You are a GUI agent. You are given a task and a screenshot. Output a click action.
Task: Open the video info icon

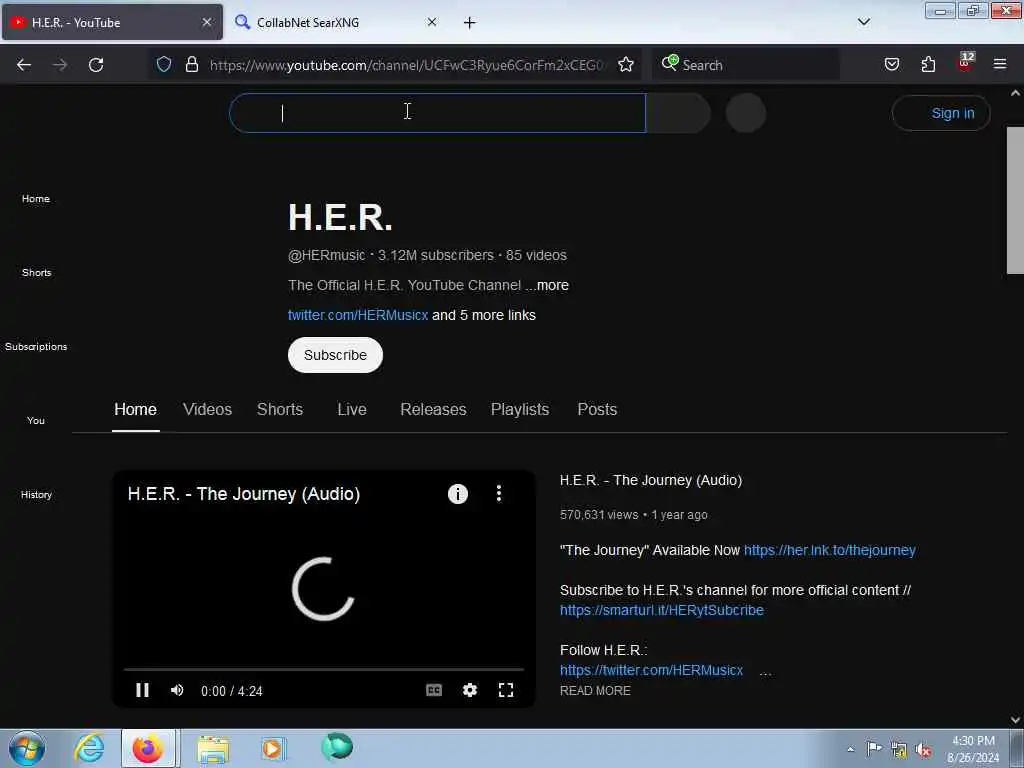pyautogui.click(x=458, y=494)
